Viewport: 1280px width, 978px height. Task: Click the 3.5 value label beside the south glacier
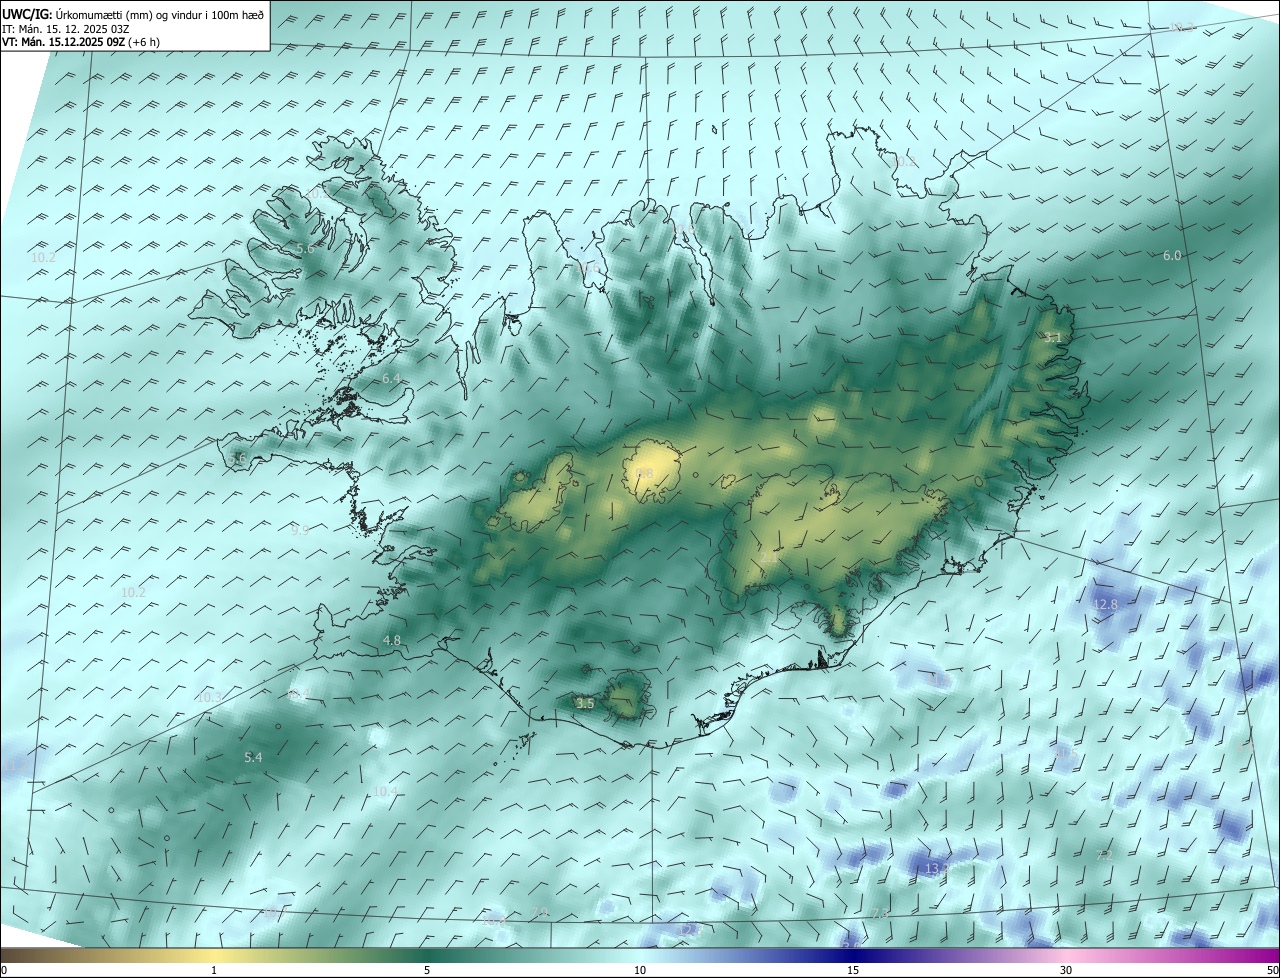[586, 703]
